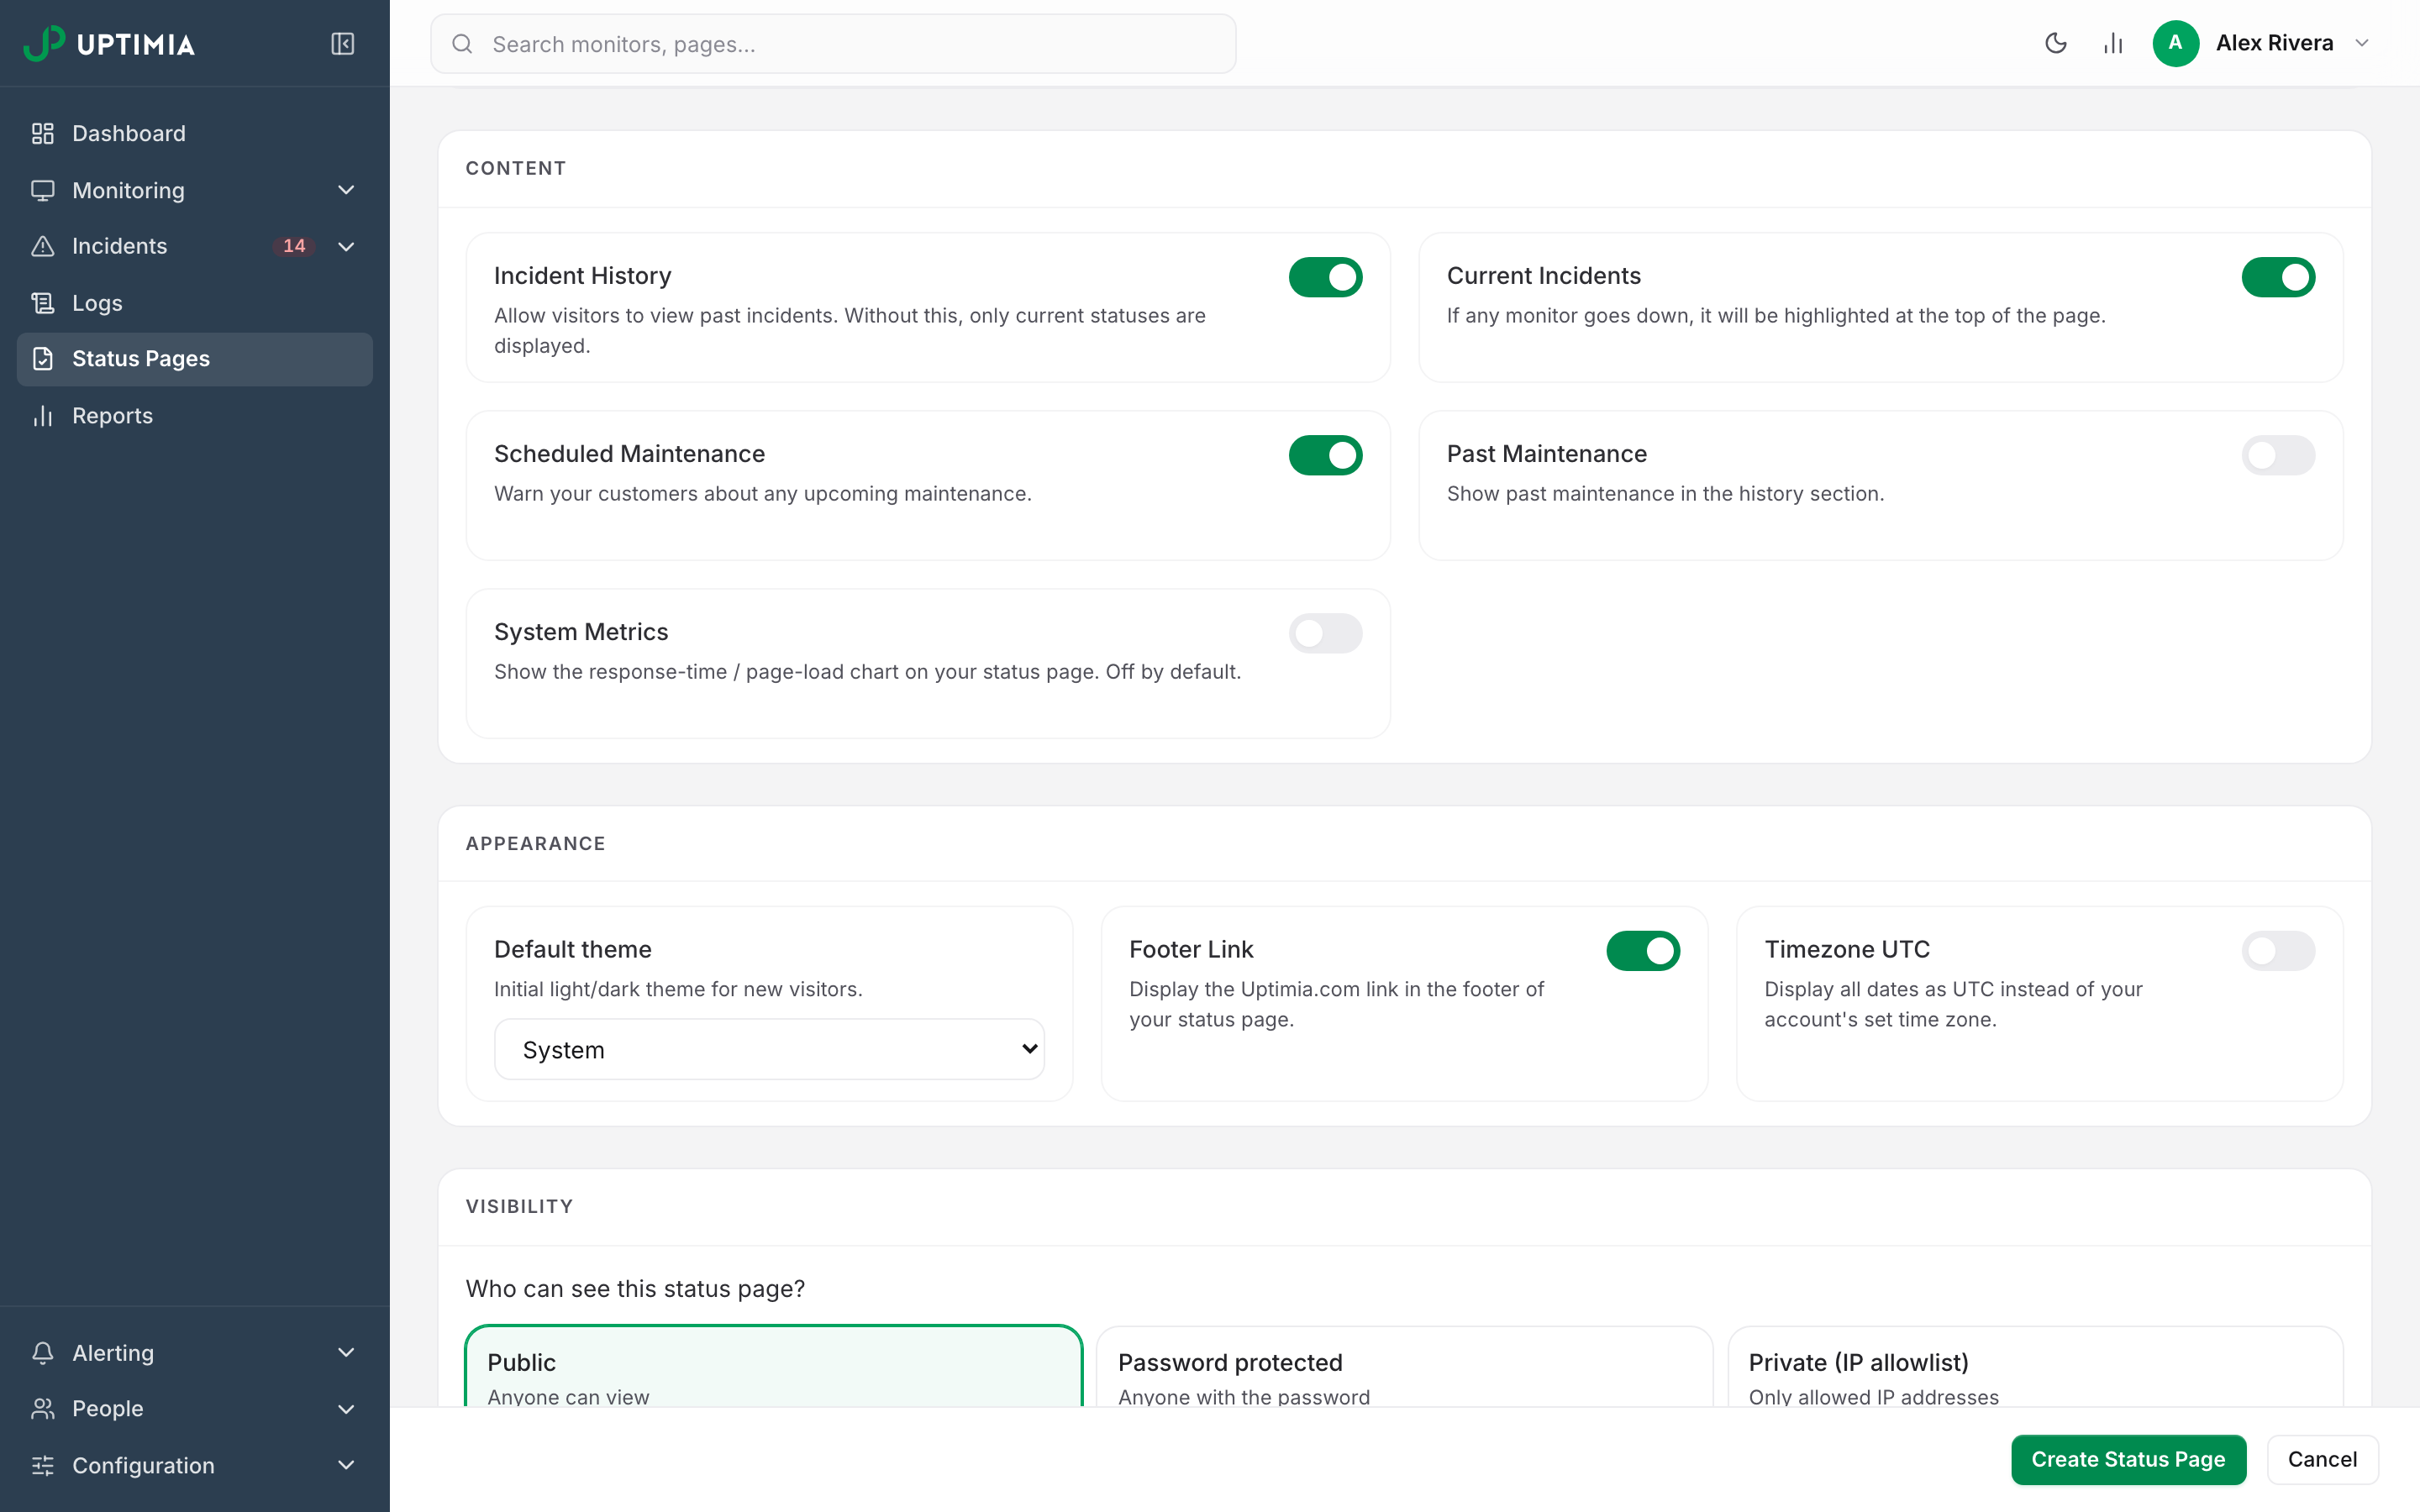Image resolution: width=2420 pixels, height=1512 pixels.
Task: Disable Scheduled Maintenance switch
Action: [x=1325, y=455]
